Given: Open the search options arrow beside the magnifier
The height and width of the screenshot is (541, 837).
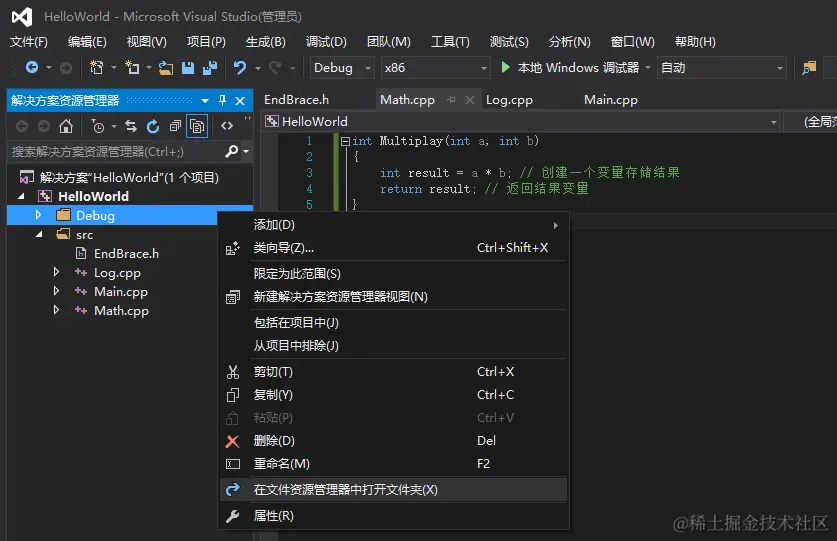Looking at the screenshot, I should 246,152.
